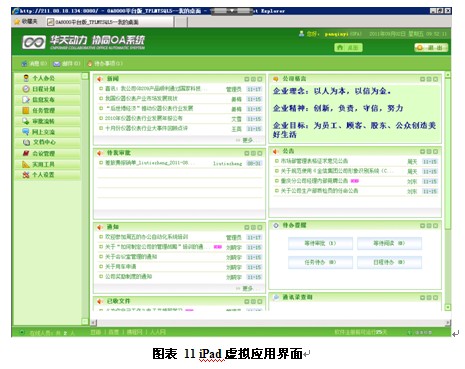
Task: Open 网上交流 online chat module
Action: point(43,132)
